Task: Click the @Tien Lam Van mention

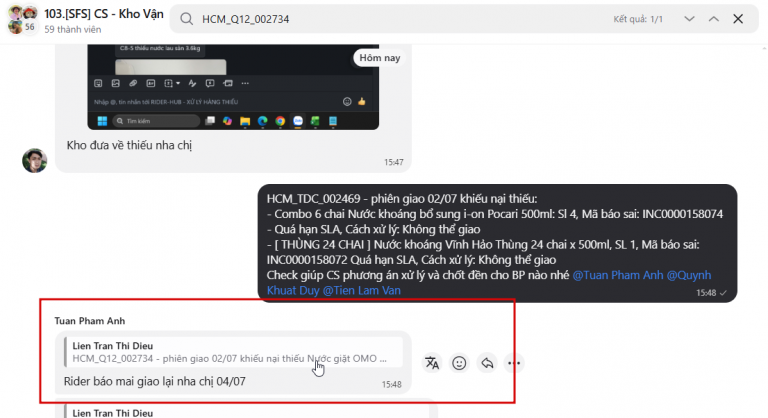Action: [361, 290]
